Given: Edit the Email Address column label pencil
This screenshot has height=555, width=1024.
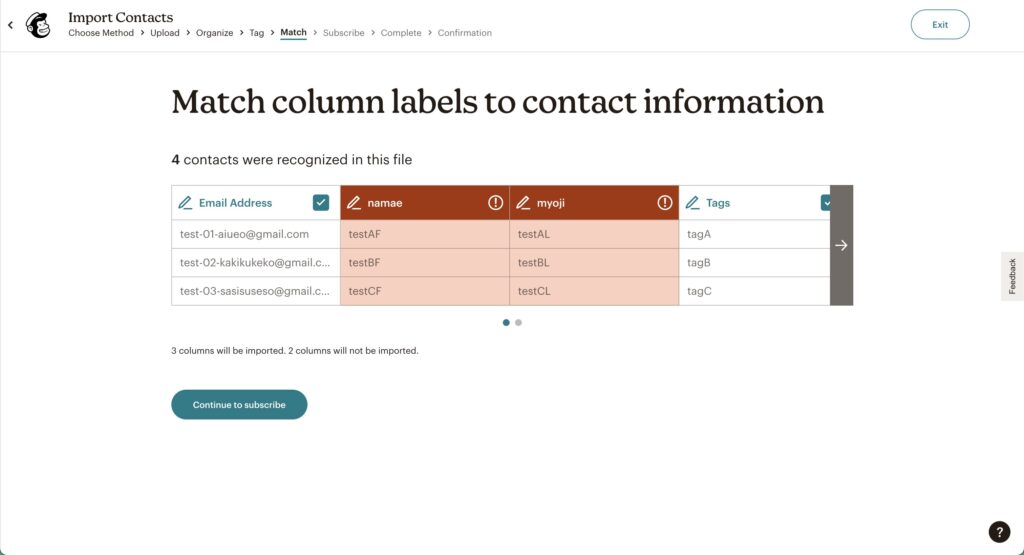Looking at the screenshot, I should coord(185,203).
